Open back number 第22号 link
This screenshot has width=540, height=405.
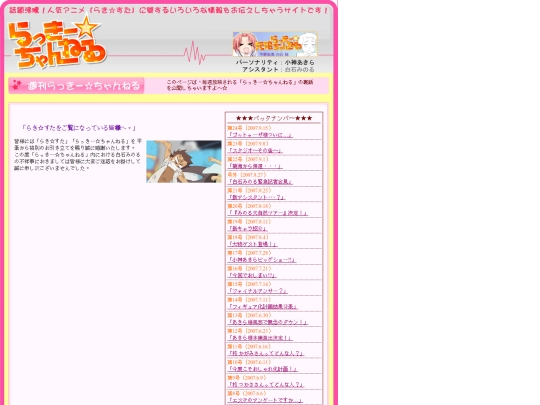pyautogui.click(x=255, y=166)
